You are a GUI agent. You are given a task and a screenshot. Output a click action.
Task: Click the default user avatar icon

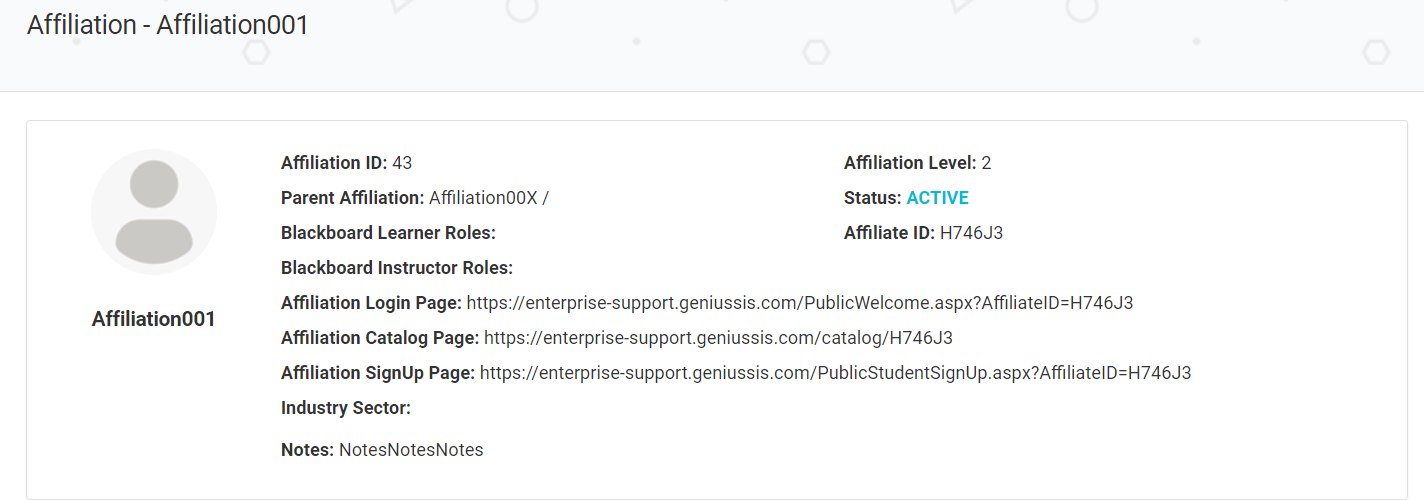[154, 211]
